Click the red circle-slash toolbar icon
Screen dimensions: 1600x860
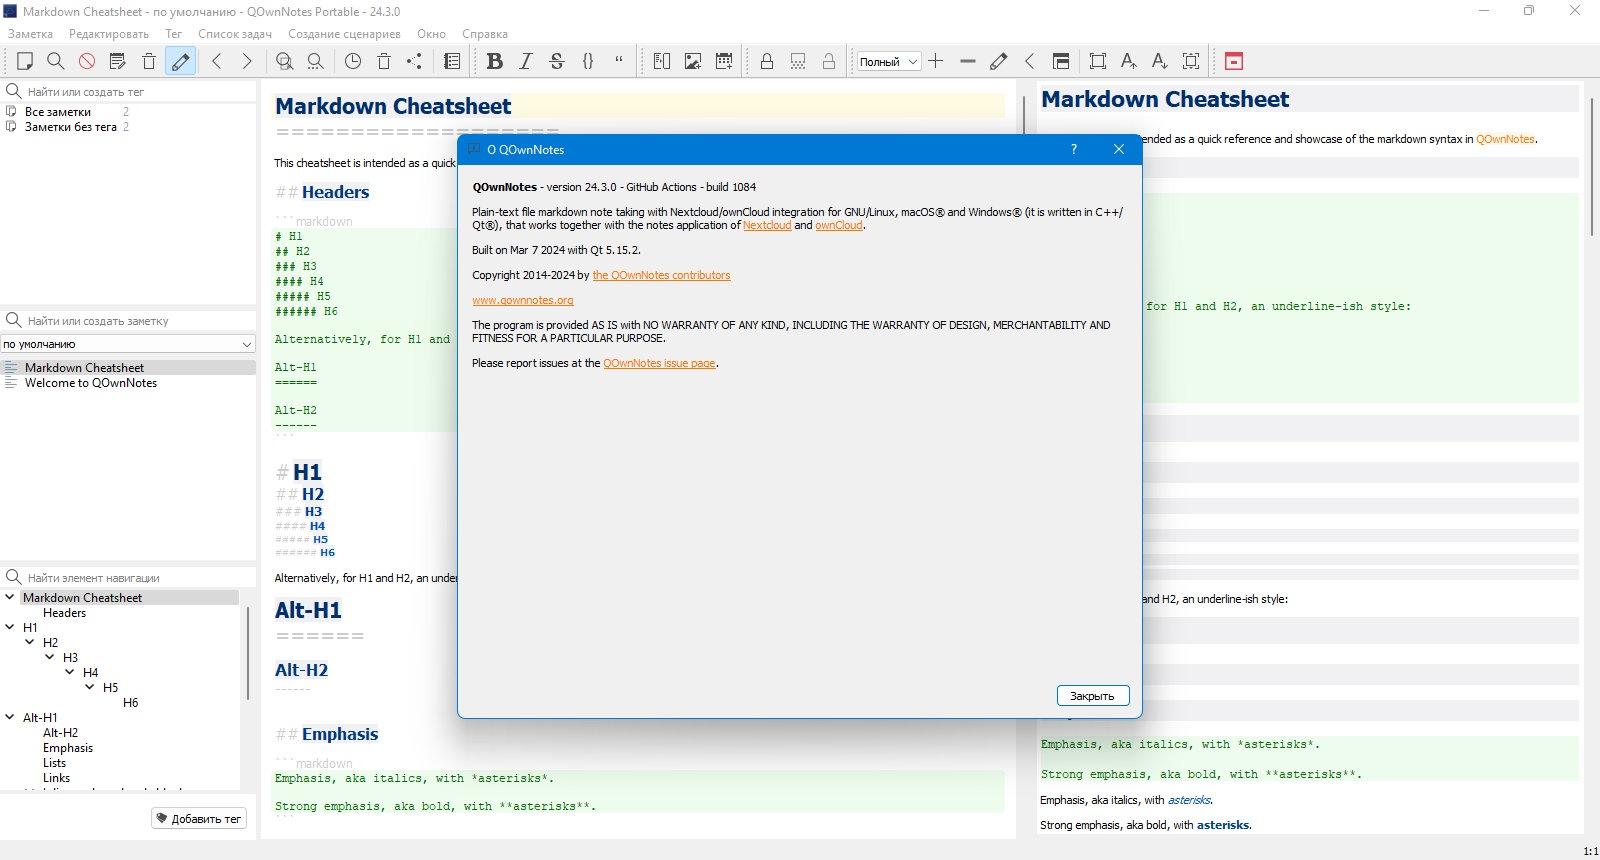coord(87,61)
